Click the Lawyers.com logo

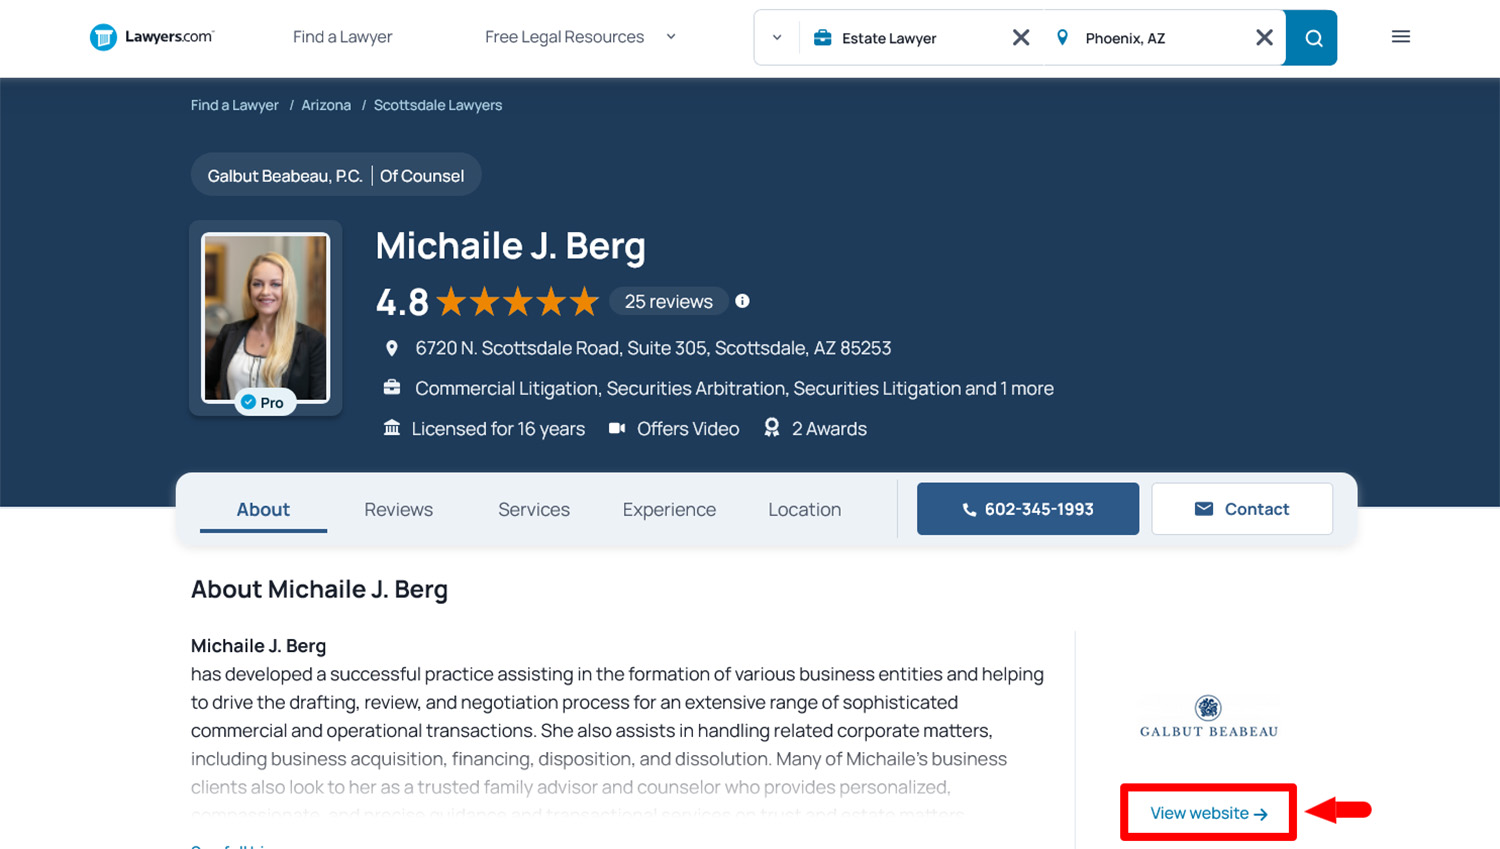click(152, 37)
